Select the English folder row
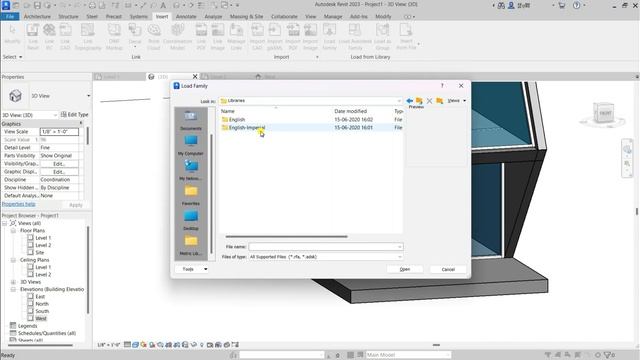Image resolution: width=640 pixels, height=360 pixels. [x=311, y=120]
